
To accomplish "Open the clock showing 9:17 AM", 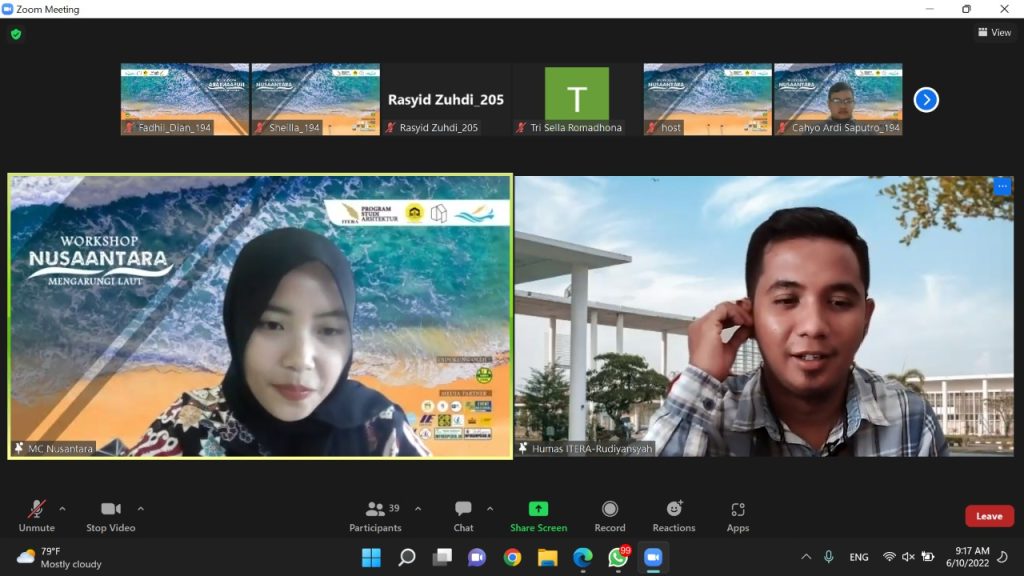I will click(968, 557).
